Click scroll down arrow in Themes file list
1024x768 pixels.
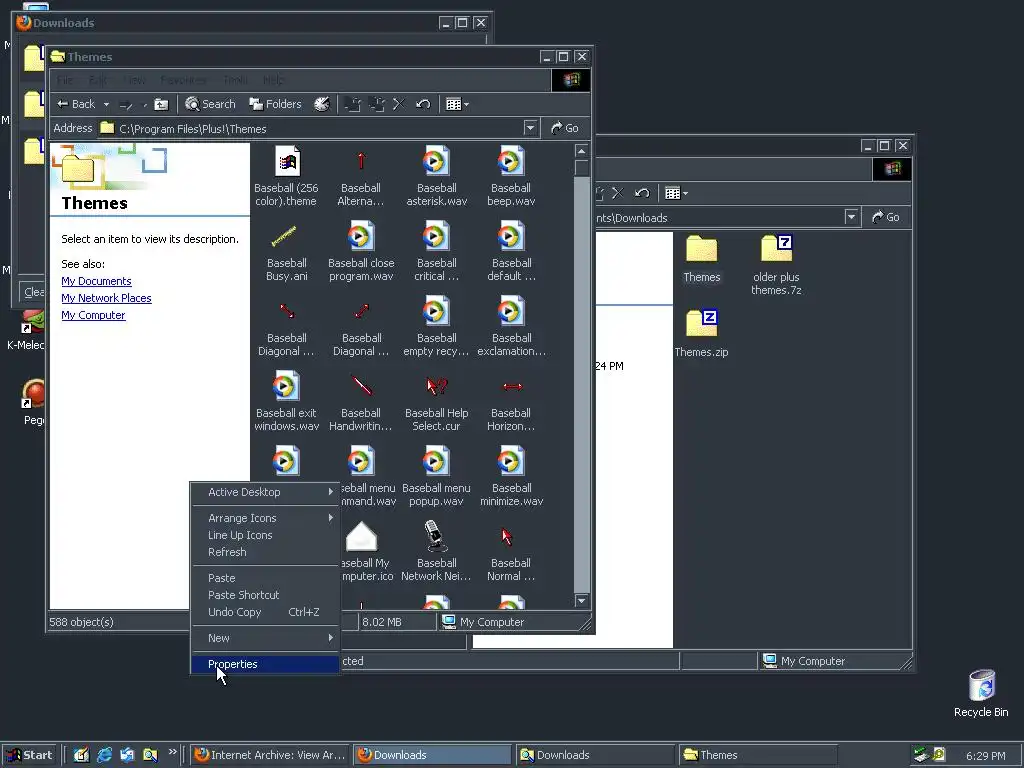click(x=581, y=600)
